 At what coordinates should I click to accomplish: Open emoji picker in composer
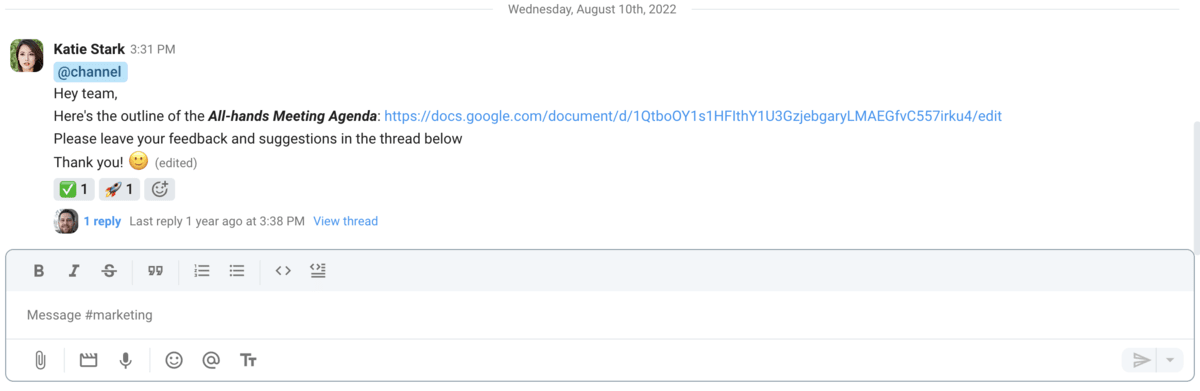coord(174,360)
